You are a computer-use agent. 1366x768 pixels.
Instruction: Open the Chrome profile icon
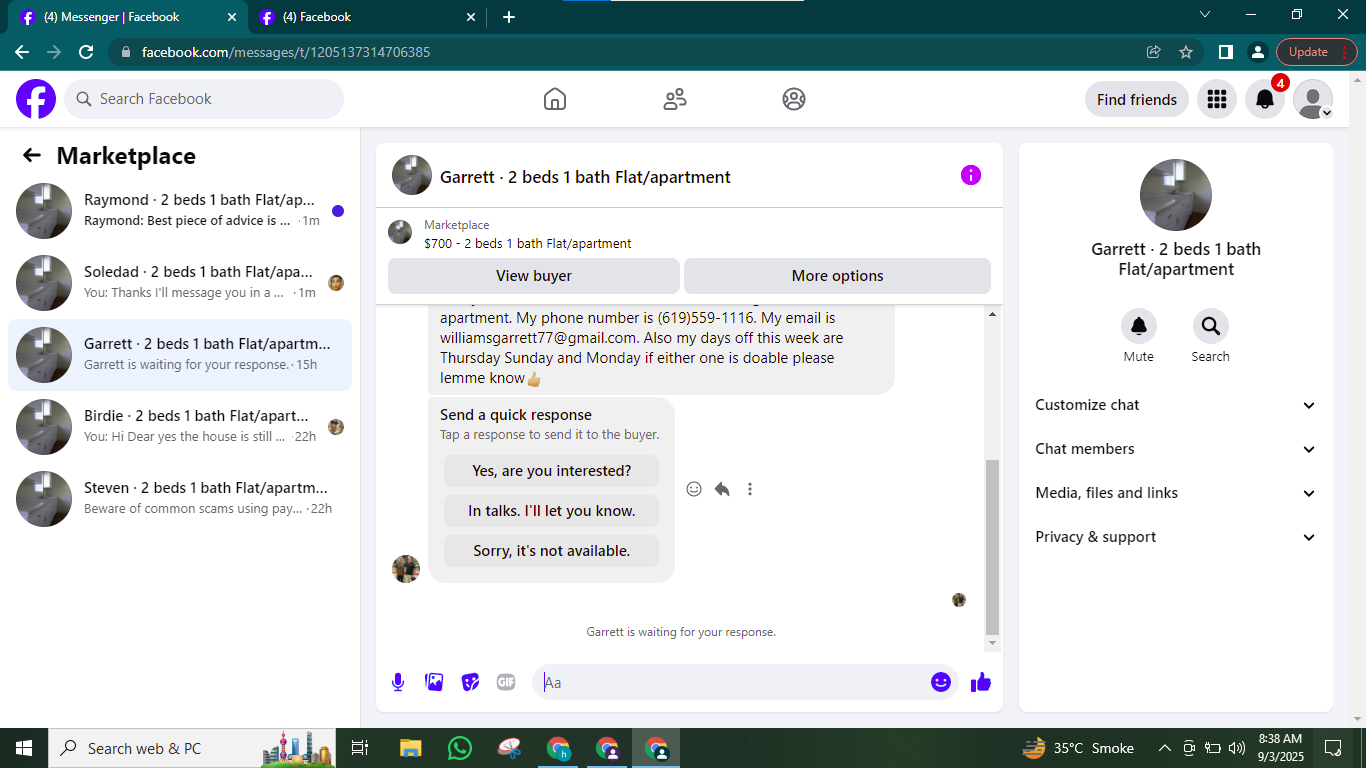[1258, 52]
